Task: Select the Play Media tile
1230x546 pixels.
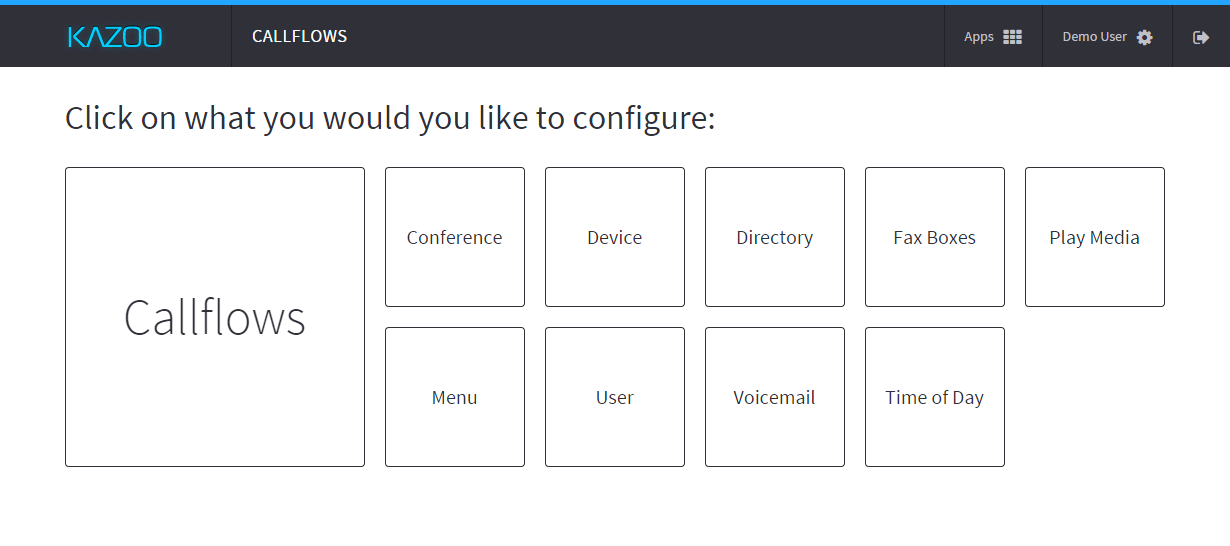Action: (1095, 237)
